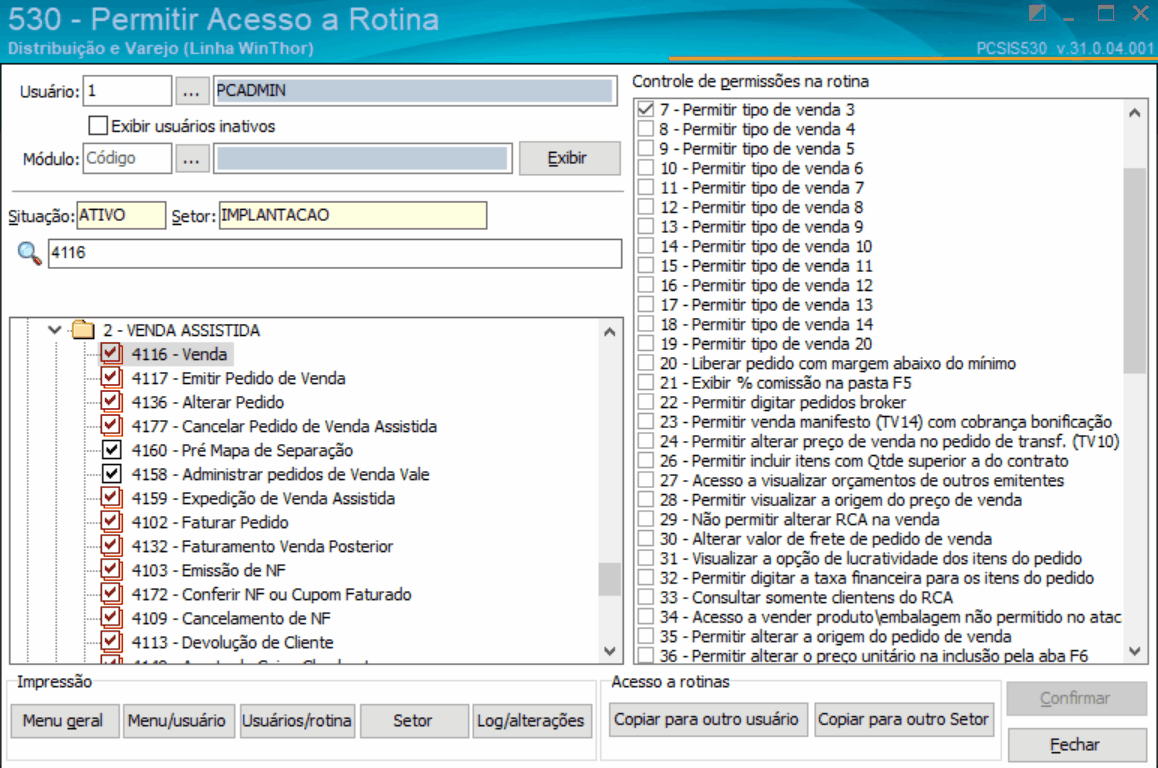Click Usuários/rotina print button
This screenshot has height=768, width=1158.
[297, 720]
